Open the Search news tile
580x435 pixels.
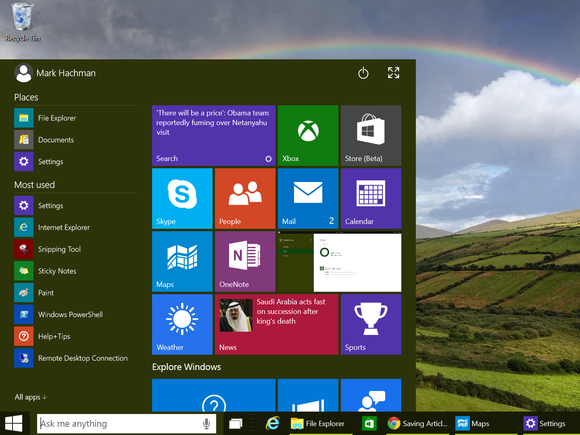213,135
